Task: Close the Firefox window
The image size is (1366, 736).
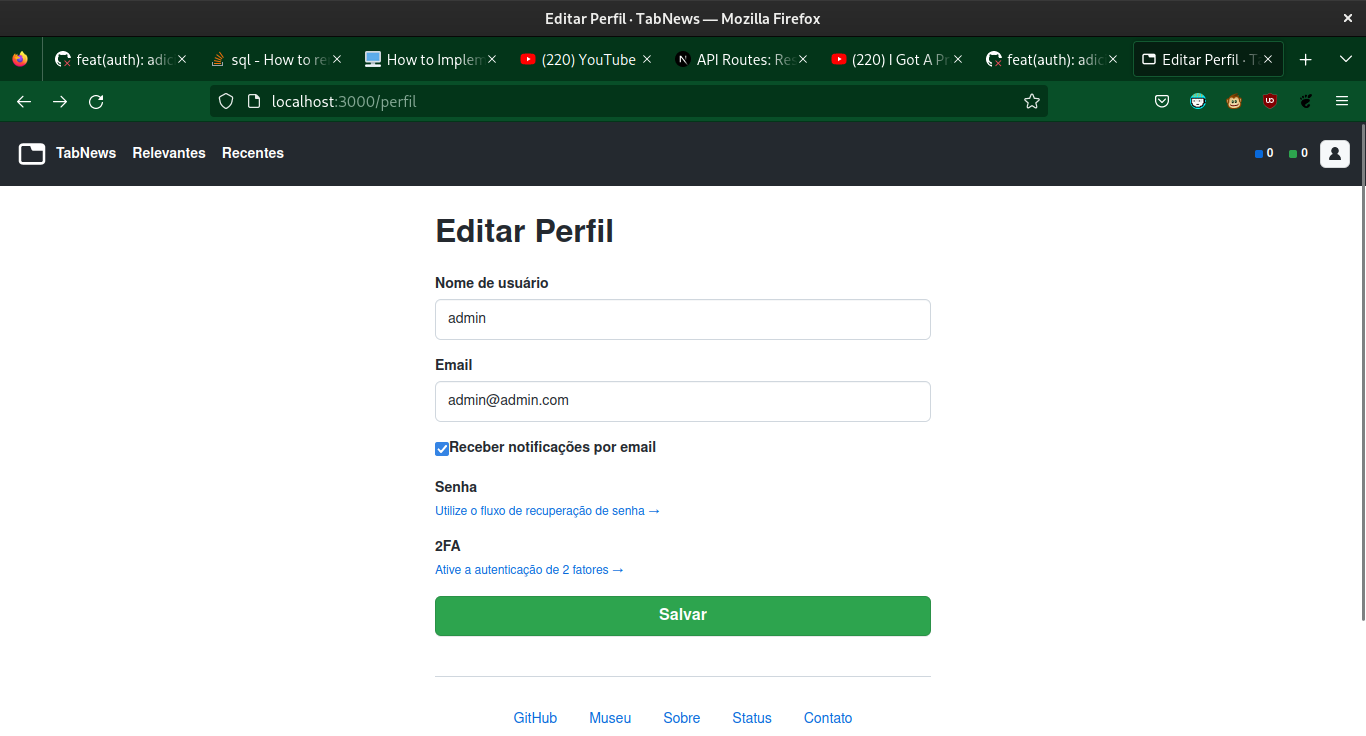Action: [1347, 18]
